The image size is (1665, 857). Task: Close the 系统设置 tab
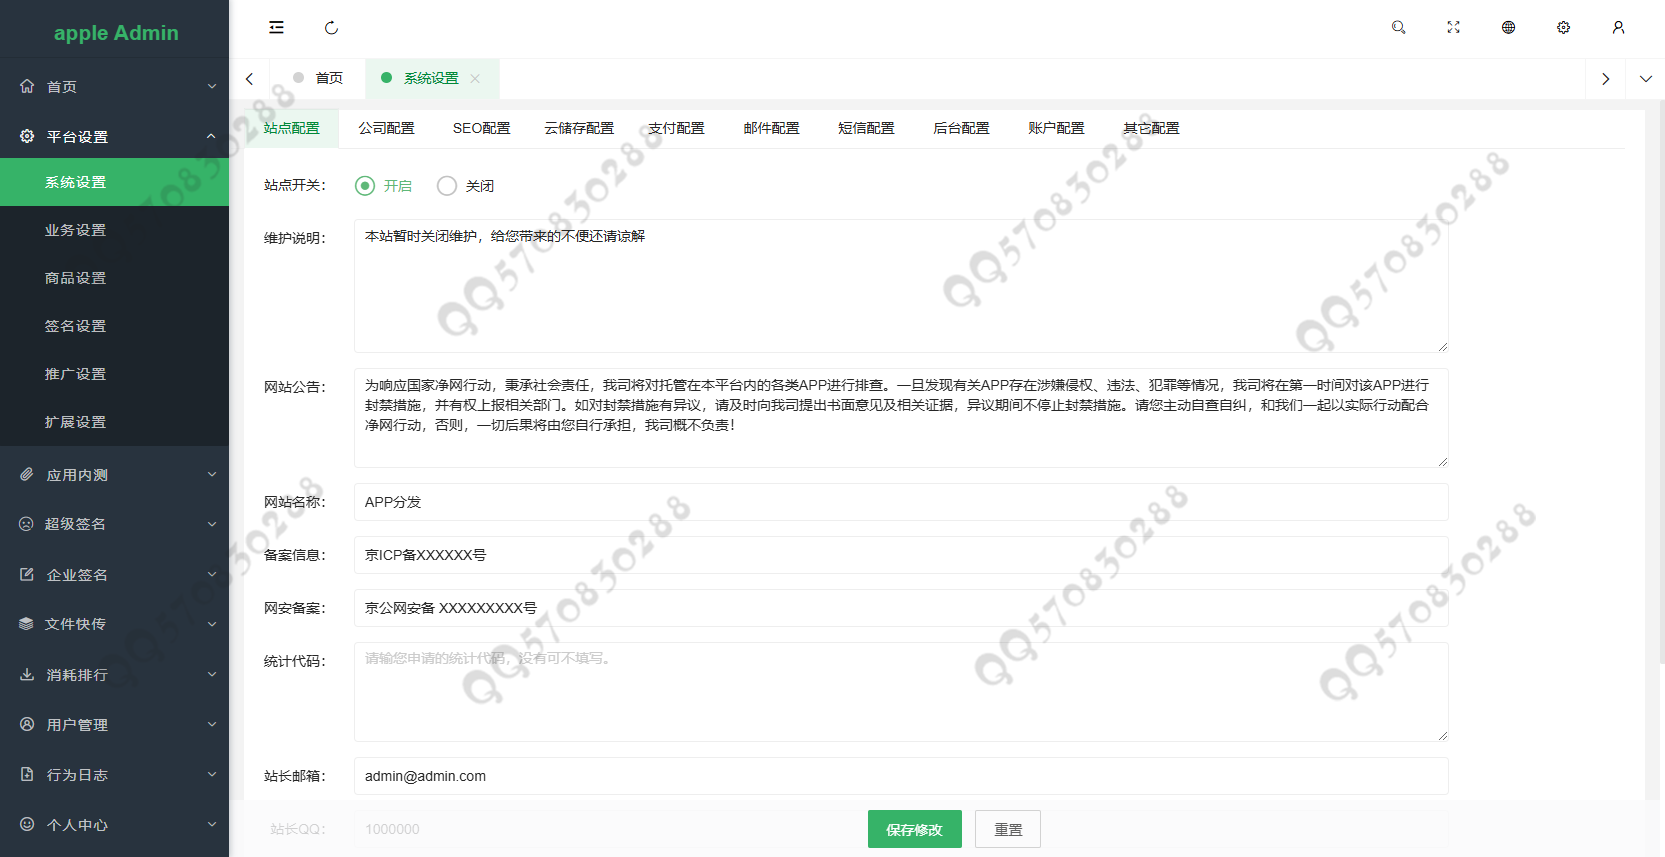475,79
